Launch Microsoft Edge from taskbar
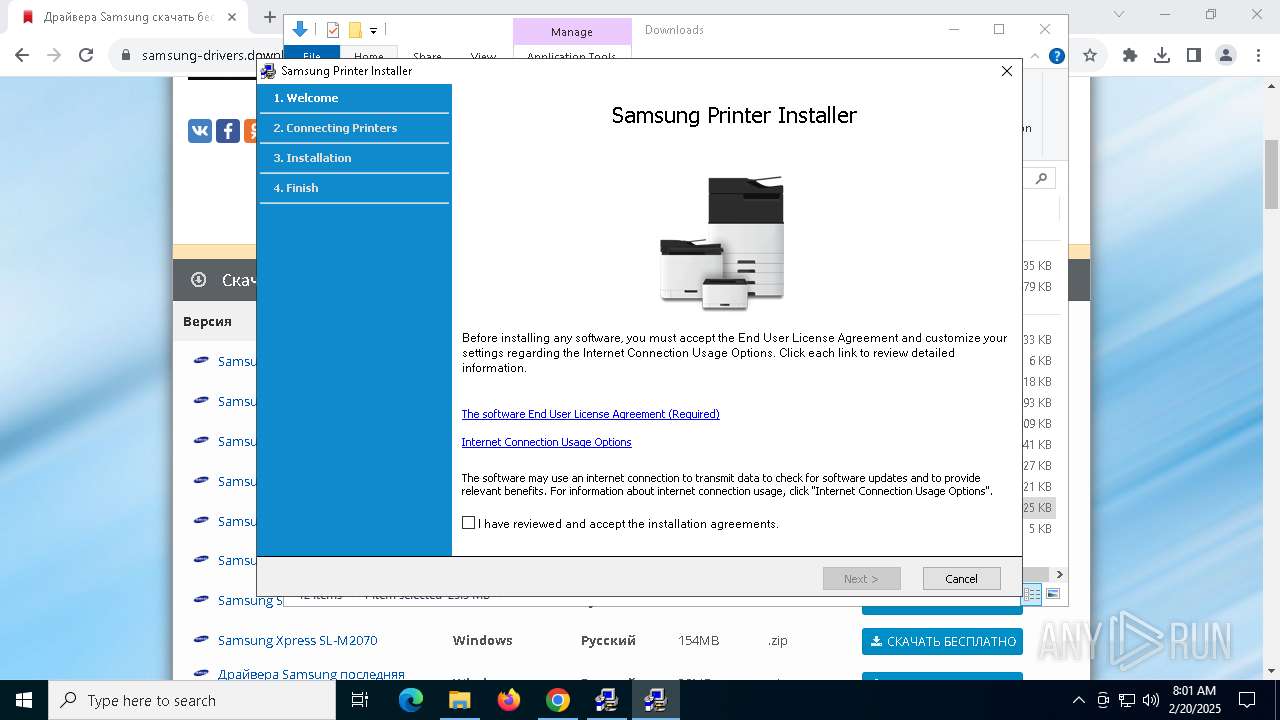The width and height of the screenshot is (1280, 720). click(411, 700)
